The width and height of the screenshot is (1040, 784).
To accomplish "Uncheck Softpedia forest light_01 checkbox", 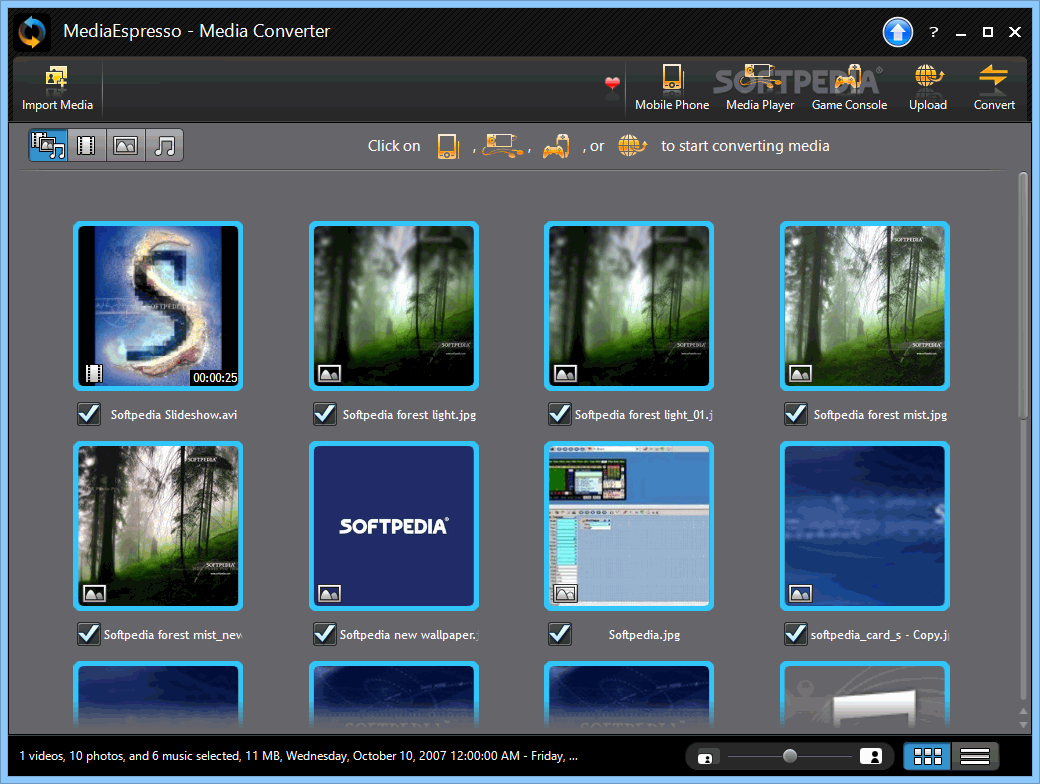I will coord(560,414).
